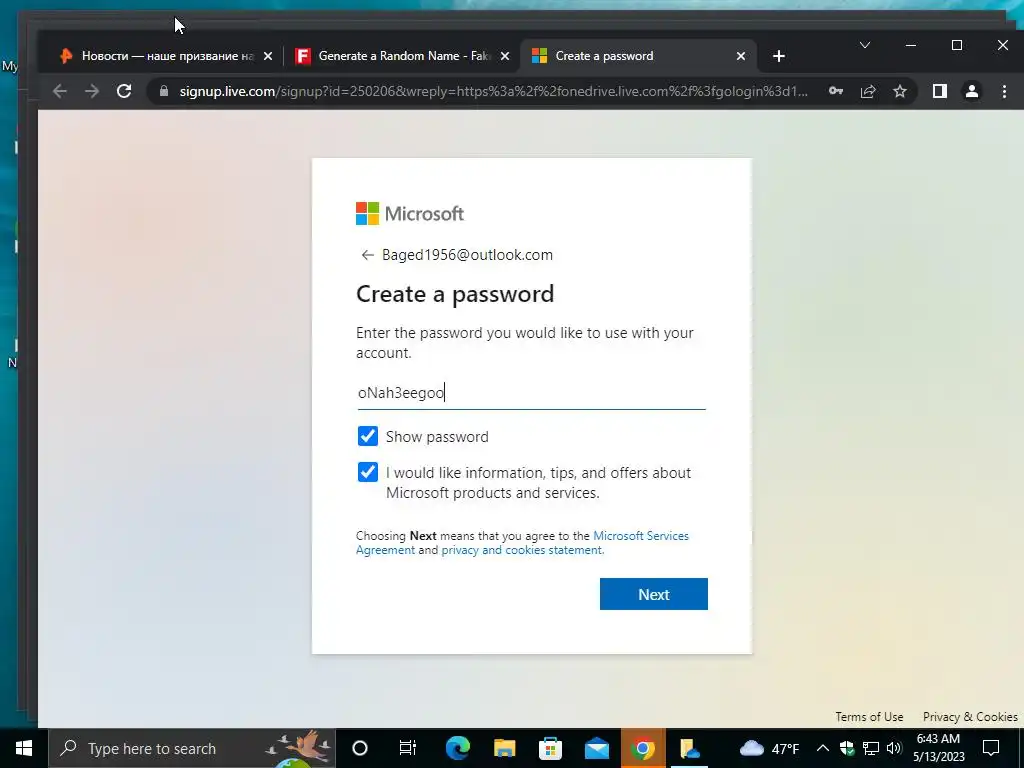Open Chrome's three-dot menu
This screenshot has height=768, width=1024.
[x=1004, y=91]
